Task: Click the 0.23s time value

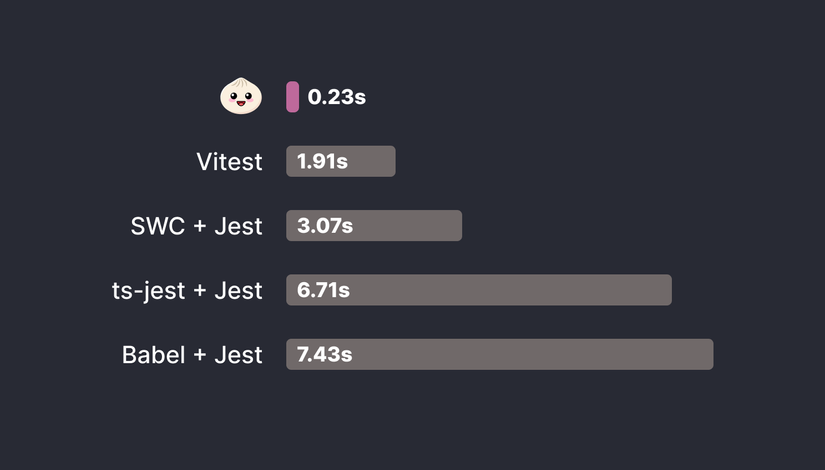Action: pos(337,97)
